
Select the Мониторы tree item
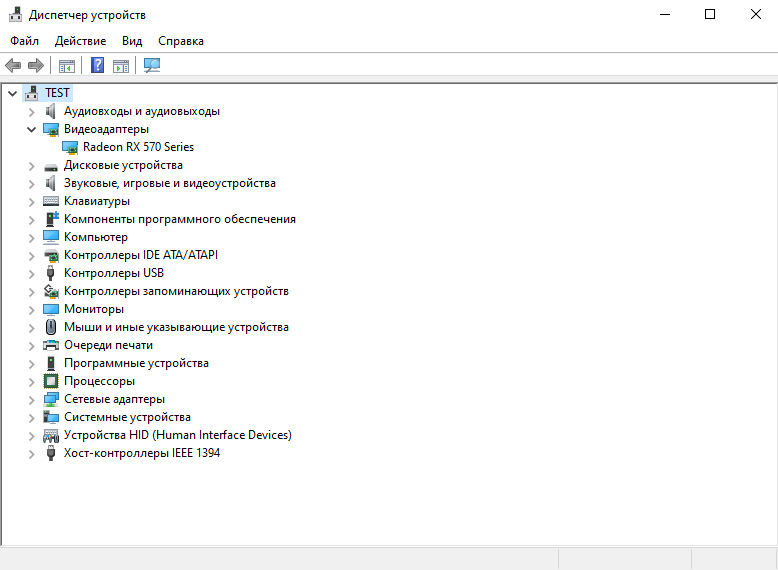click(x=94, y=309)
